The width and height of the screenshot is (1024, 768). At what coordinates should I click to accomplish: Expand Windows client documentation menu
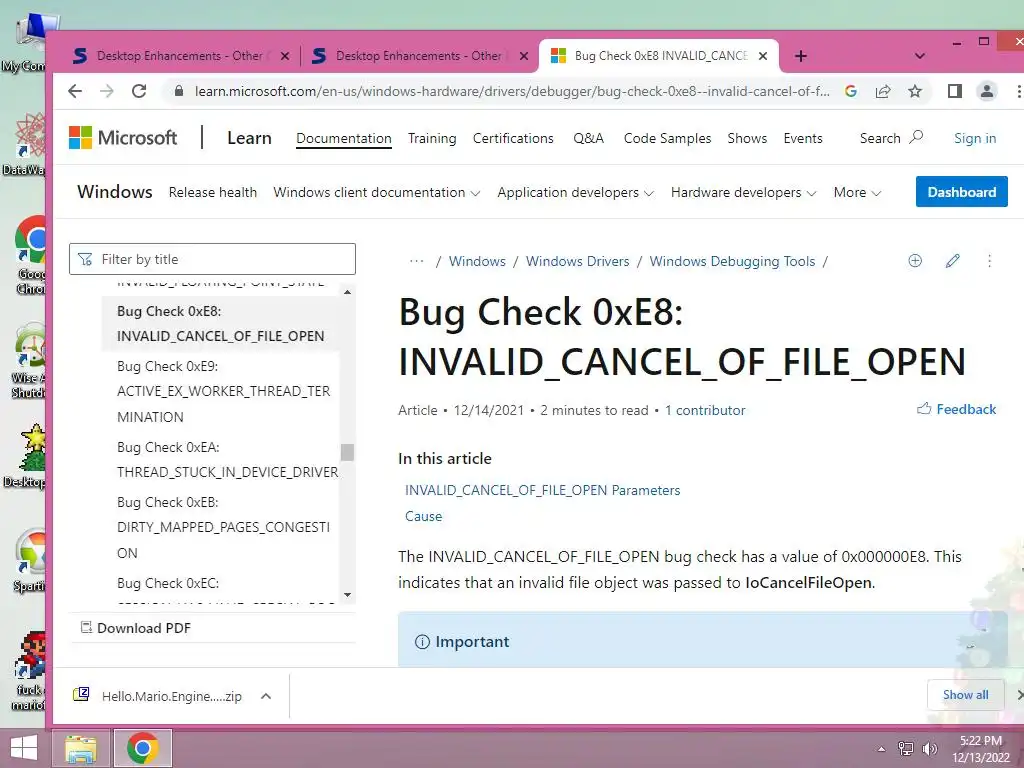(377, 193)
